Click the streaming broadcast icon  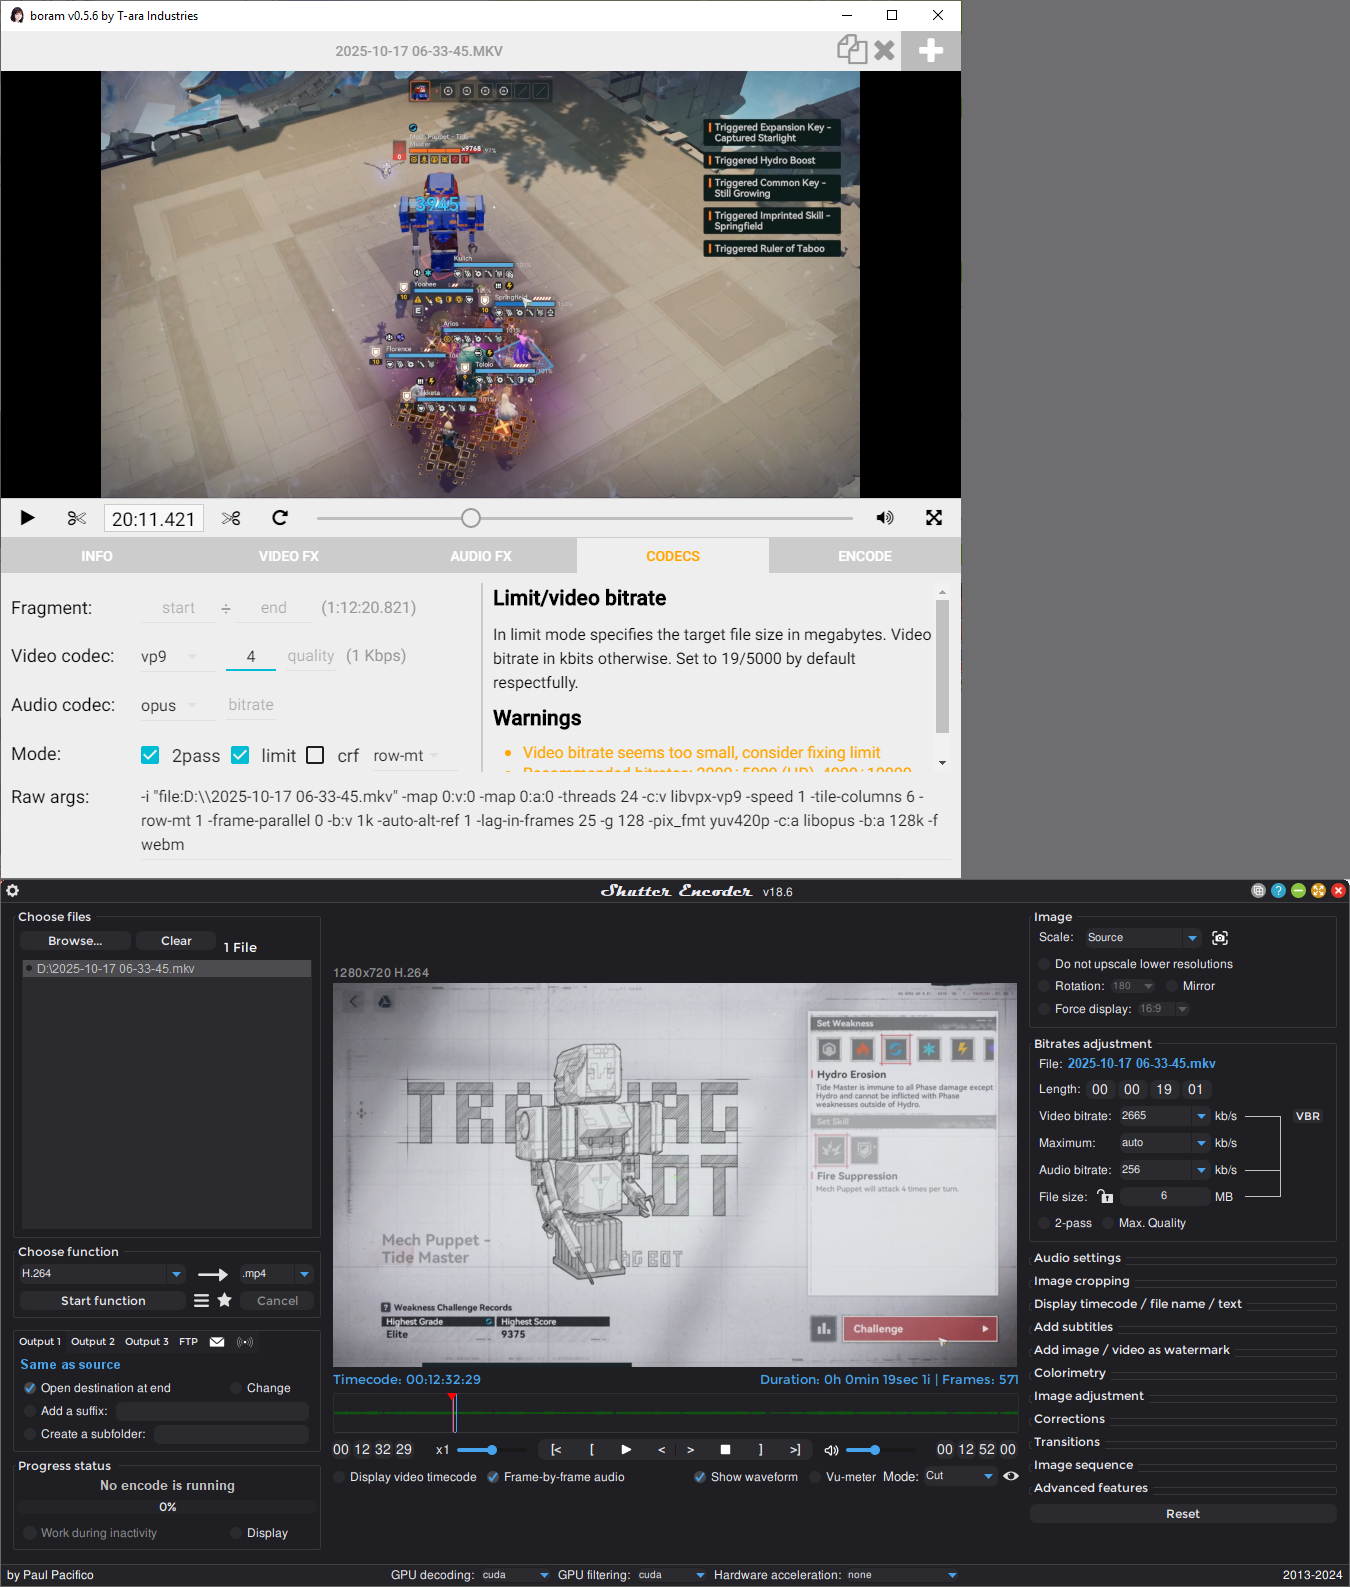(245, 1342)
